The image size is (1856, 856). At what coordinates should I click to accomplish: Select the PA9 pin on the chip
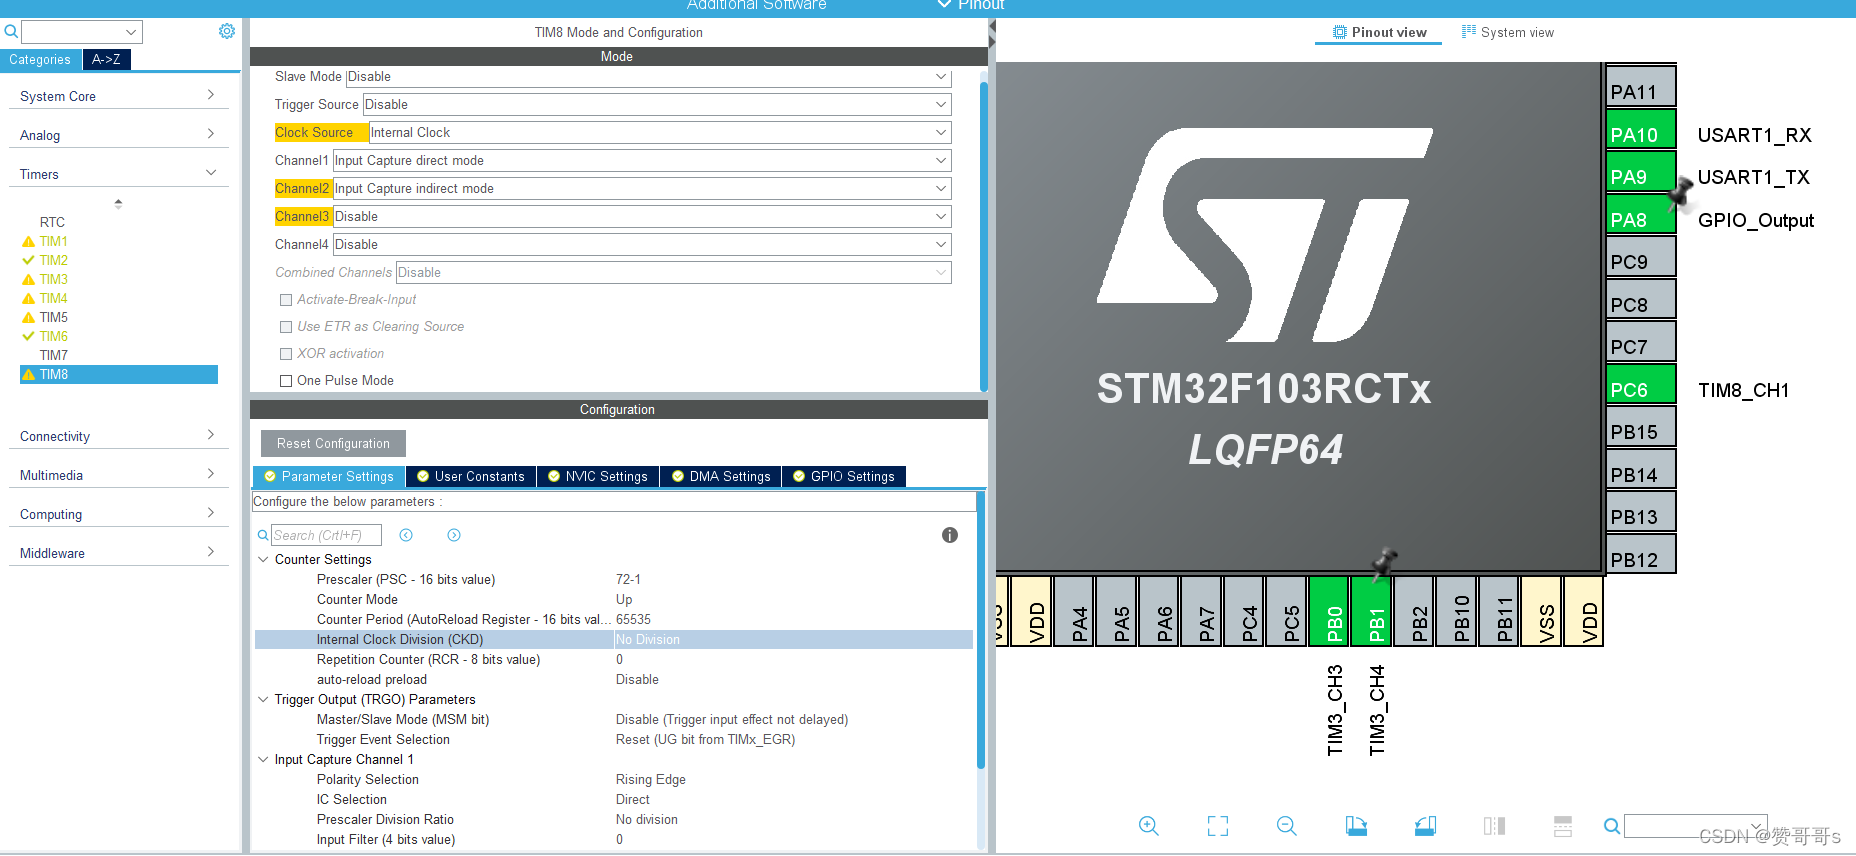[1640, 172]
